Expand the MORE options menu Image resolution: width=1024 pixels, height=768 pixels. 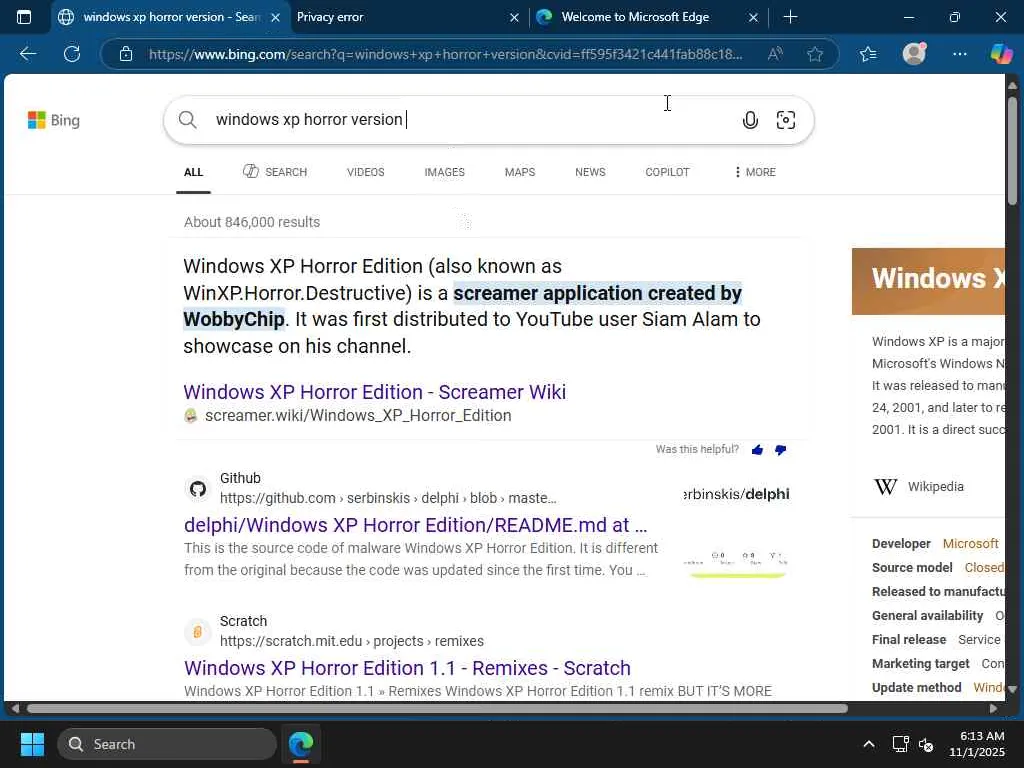point(755,172)
